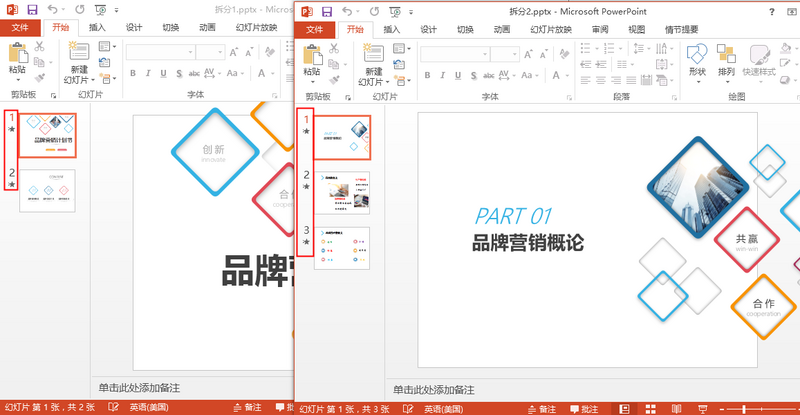Click the Reset slide icon in 拆分2 window

point(399,64)
